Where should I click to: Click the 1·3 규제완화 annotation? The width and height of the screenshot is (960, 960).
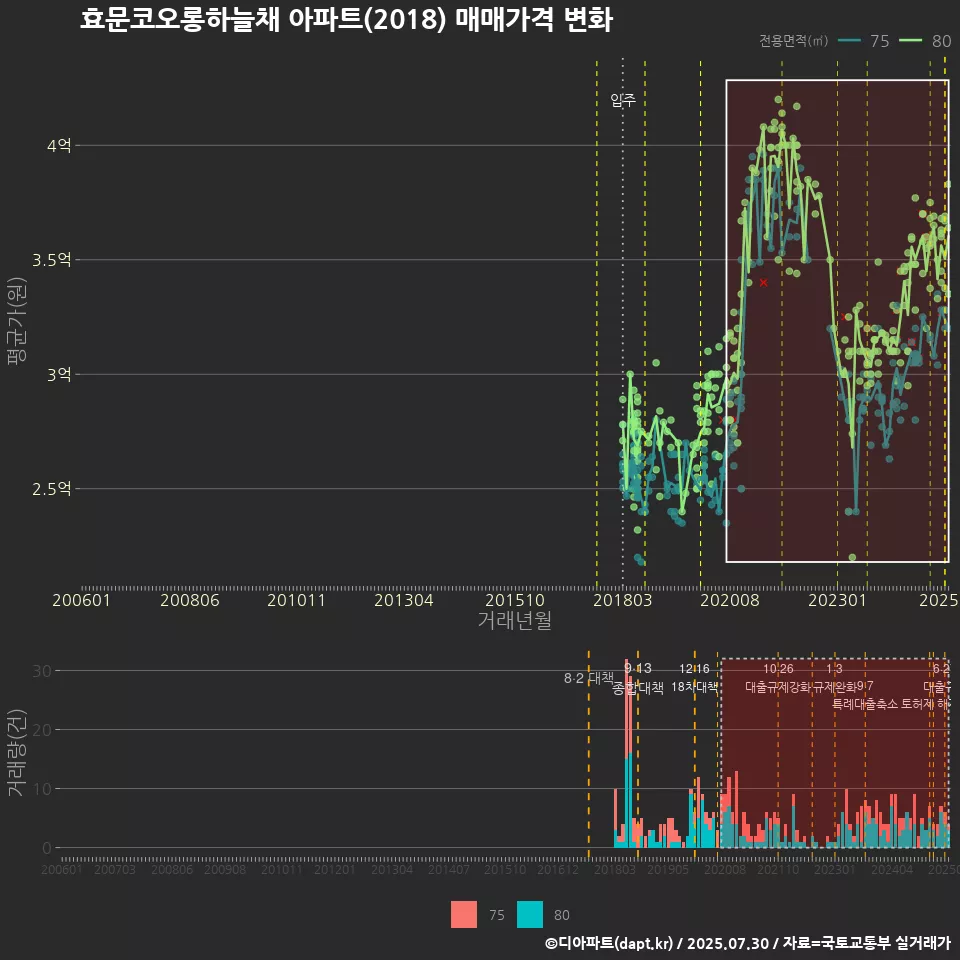834,678
